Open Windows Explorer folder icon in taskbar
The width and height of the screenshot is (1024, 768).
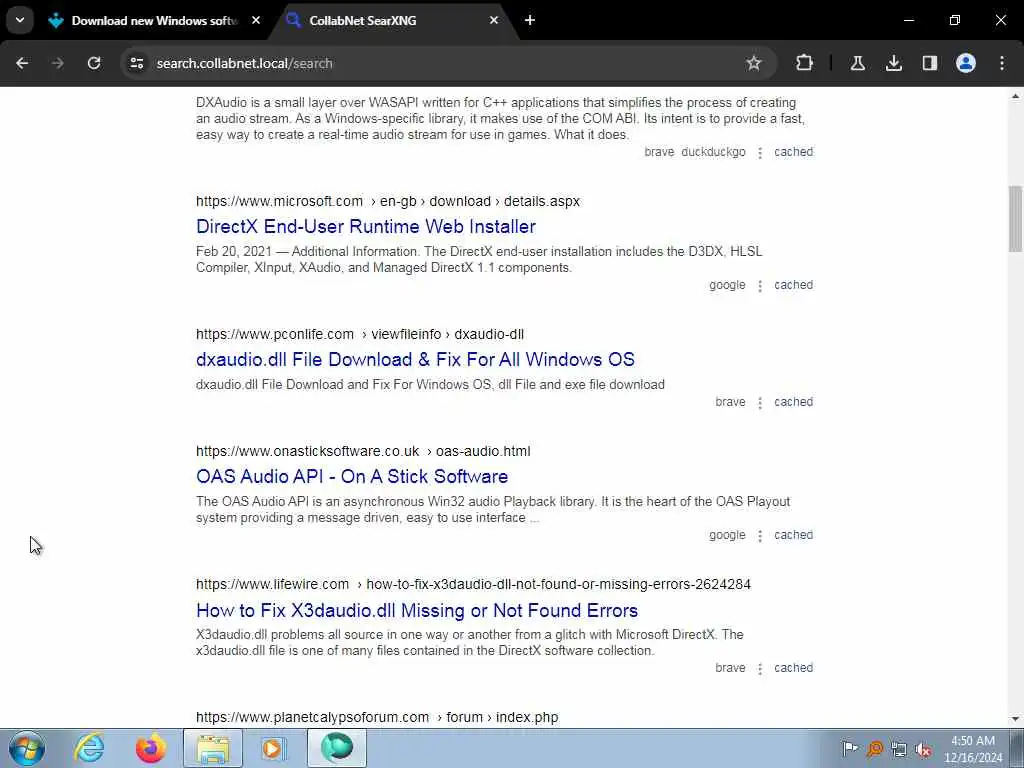click(x=213, y=748)
